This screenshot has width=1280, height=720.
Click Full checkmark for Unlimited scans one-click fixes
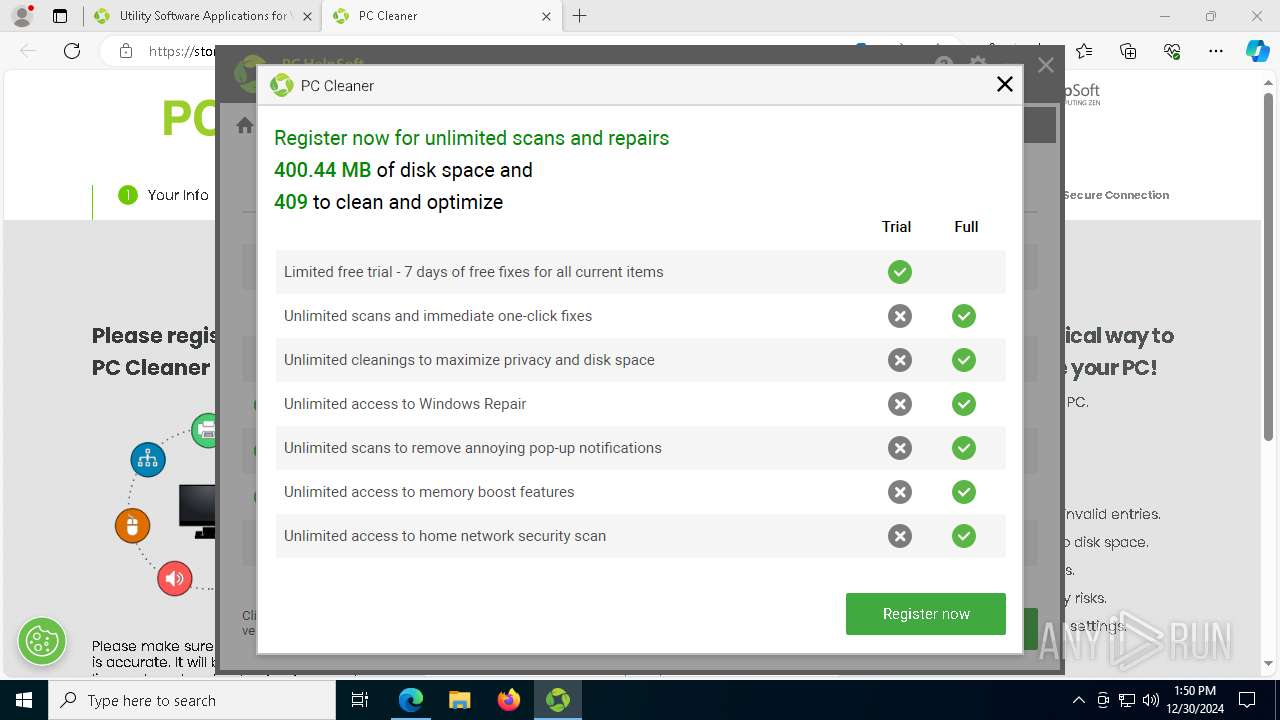tap(964, 316)
